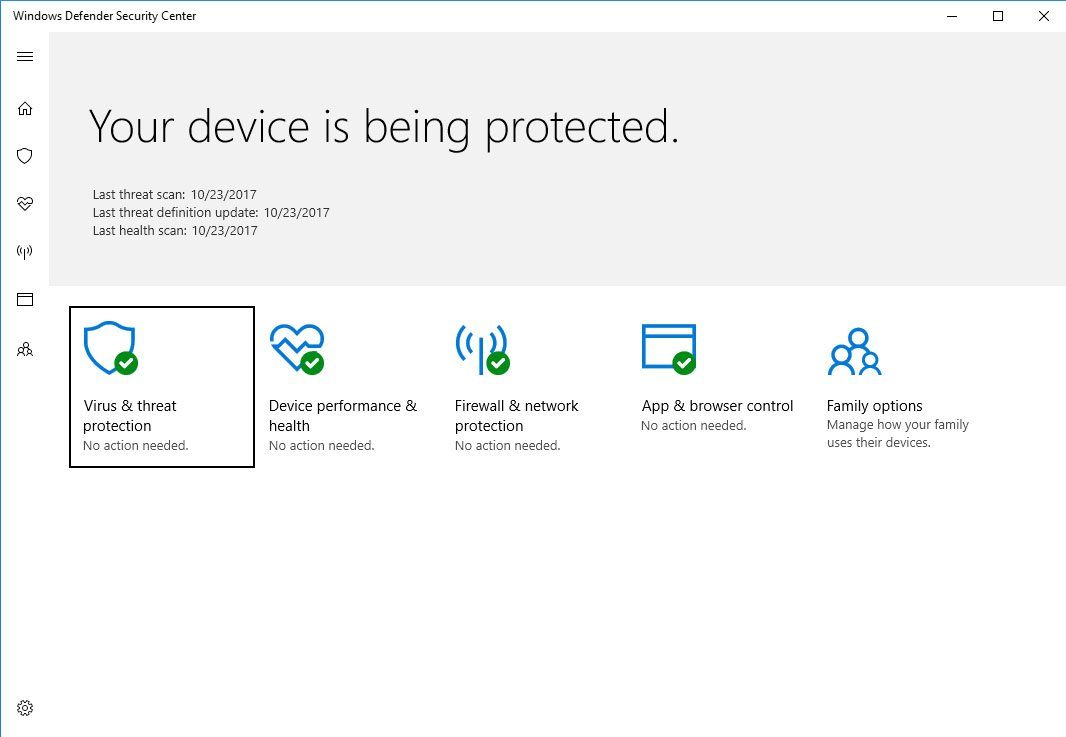This screenshot has width=1066, height=737.
Task: Click the Last threat scan date text
Action: point(174,194)
